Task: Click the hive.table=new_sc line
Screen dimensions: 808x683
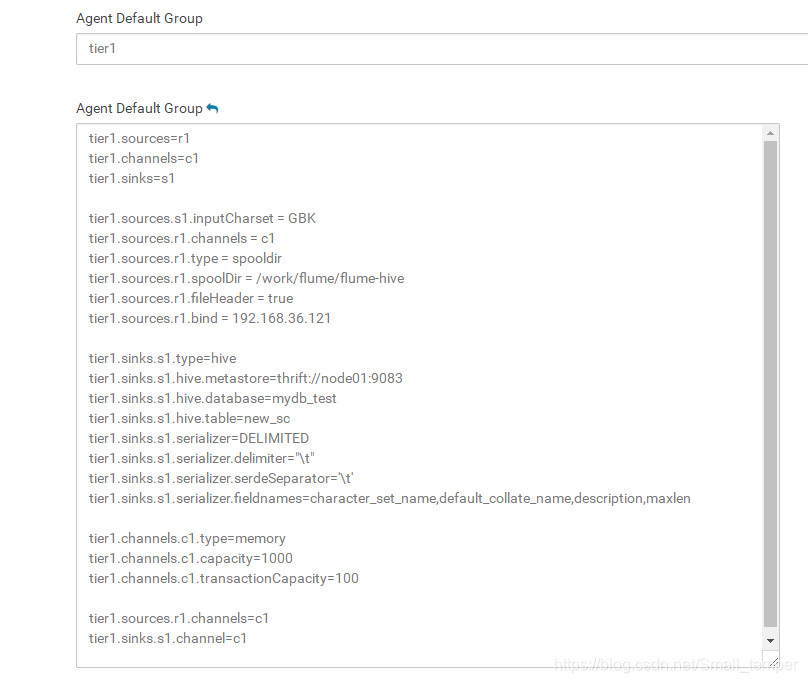Action: tap(189, 419)
